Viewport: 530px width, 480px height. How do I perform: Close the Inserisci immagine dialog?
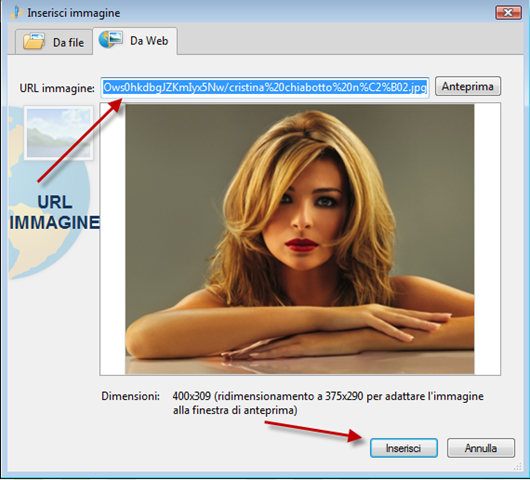pos(508,13)
